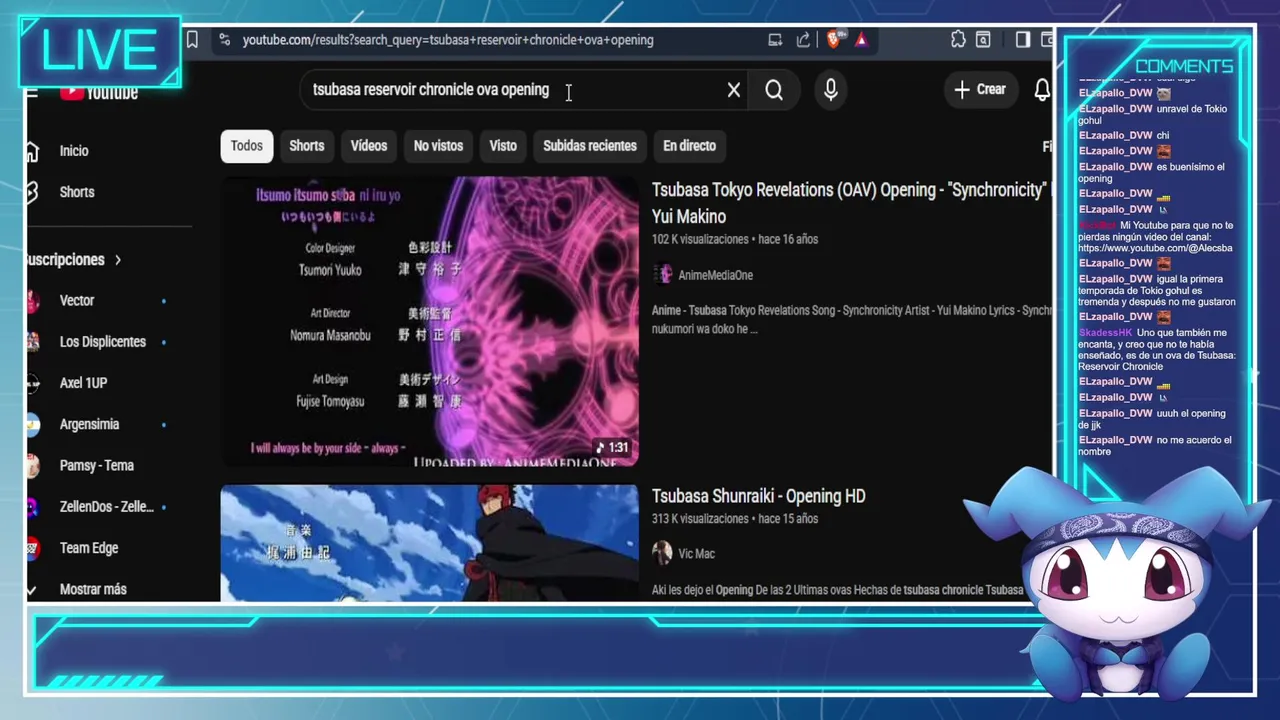Screen dimensions: 1280x720
Task: Open Tsubasa Tokyo Revelations video thumbnail
Action: tap(429, 322)
